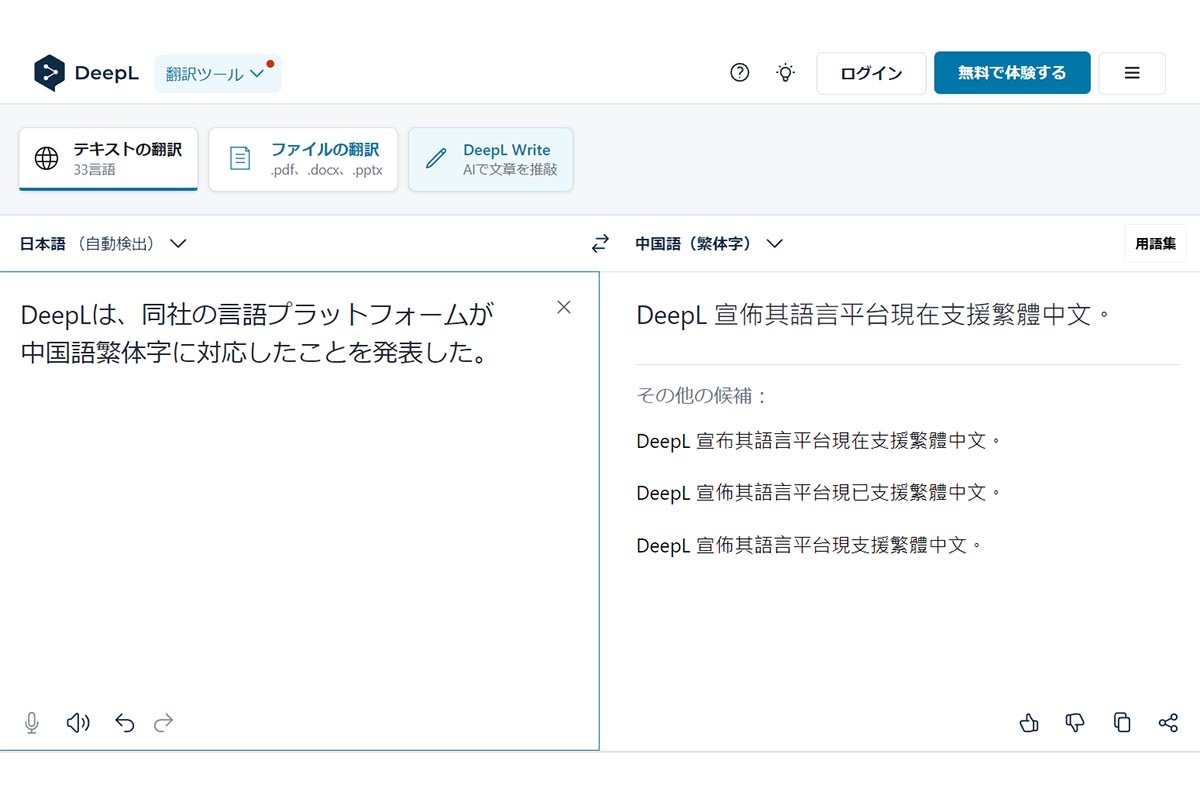Clear the input text with the X
The width and height of the screenshot is (1200, 800).
click(563, 307)
